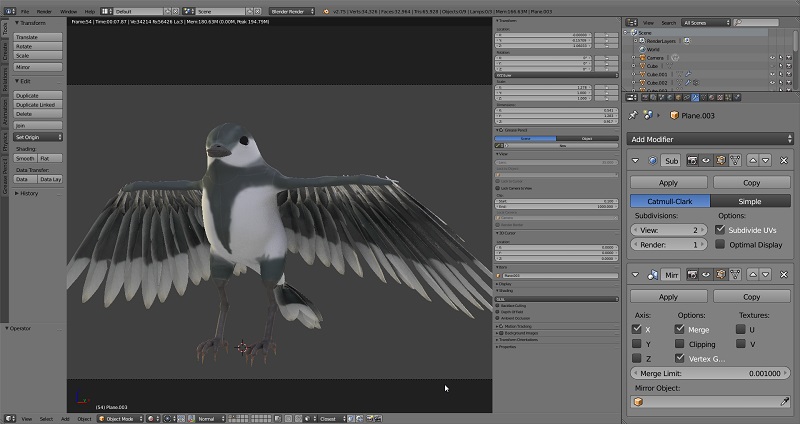Open the Help menu

(90, 11)
